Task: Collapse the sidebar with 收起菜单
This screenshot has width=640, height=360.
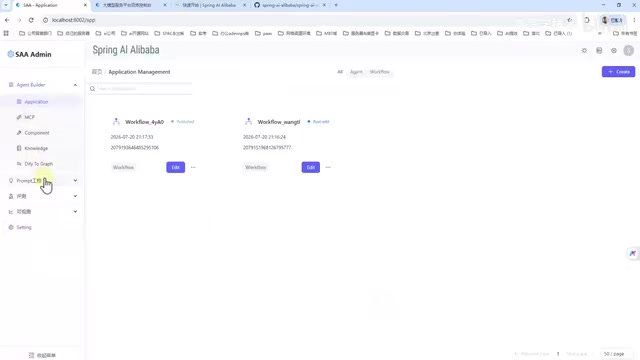Action: [x=42, y=355]
